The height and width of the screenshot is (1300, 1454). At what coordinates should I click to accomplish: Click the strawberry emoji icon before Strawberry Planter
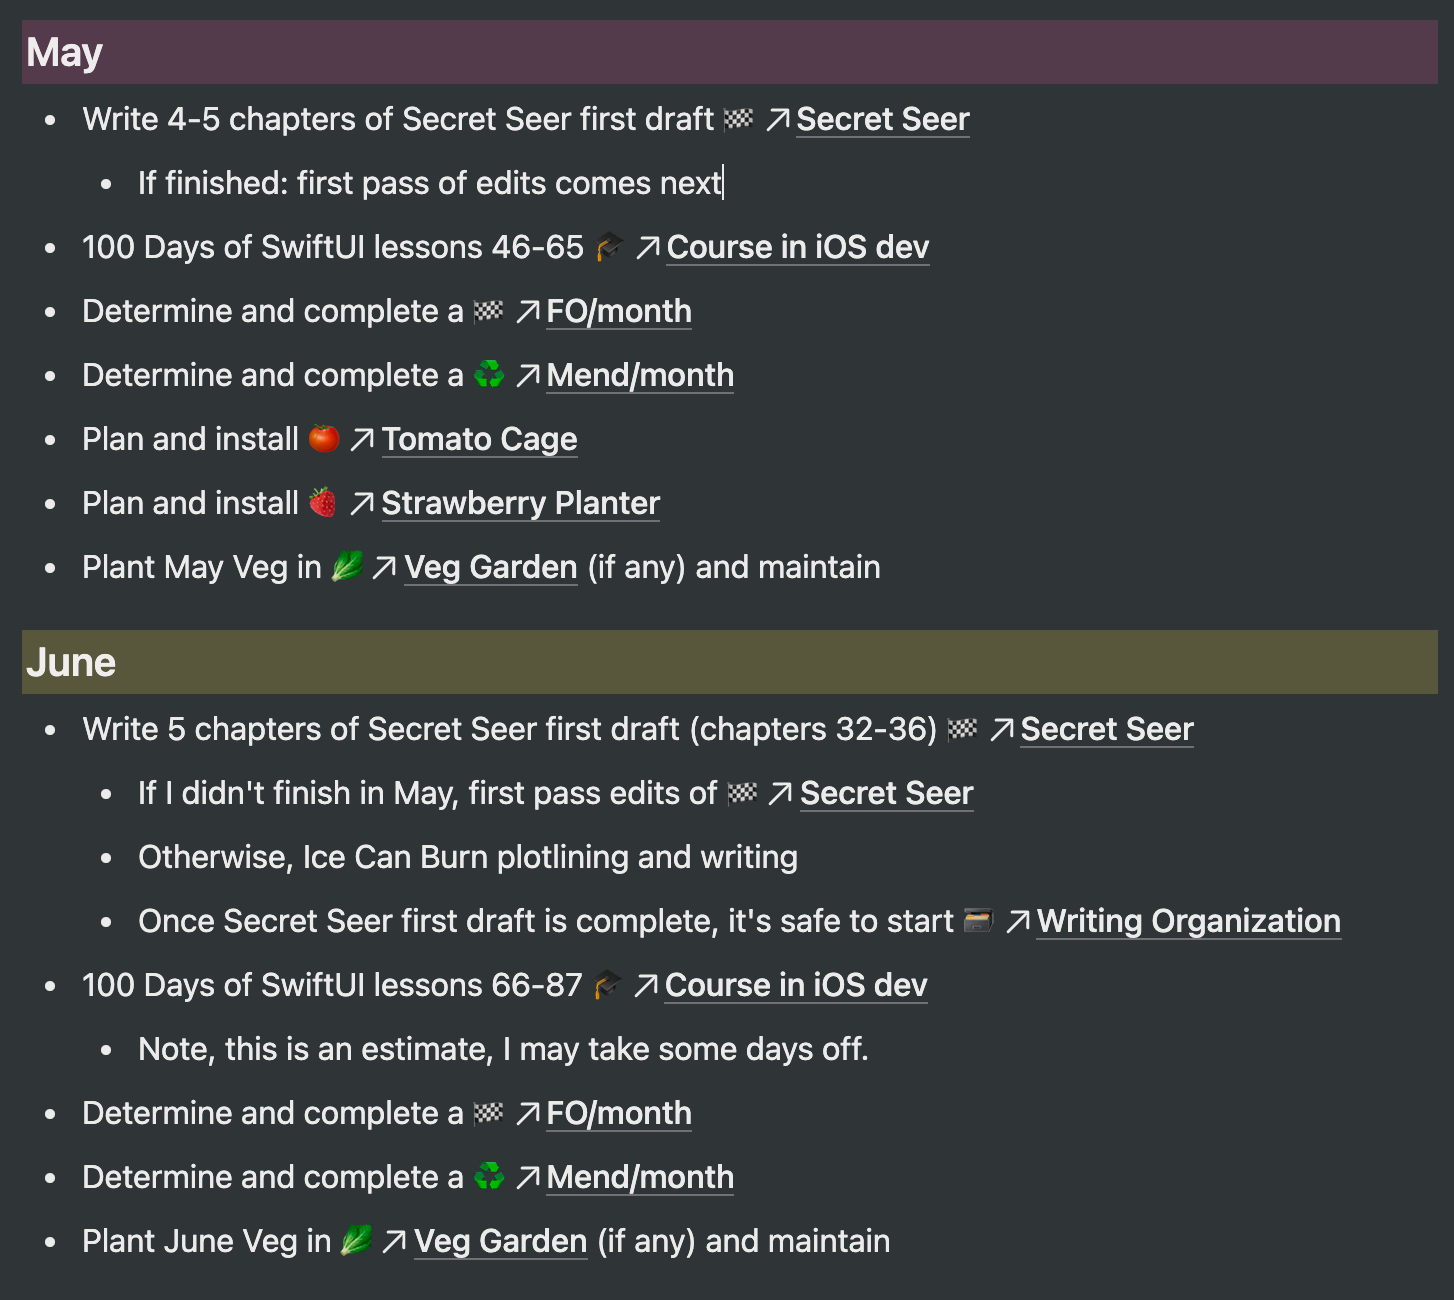[x=323, y=502]
